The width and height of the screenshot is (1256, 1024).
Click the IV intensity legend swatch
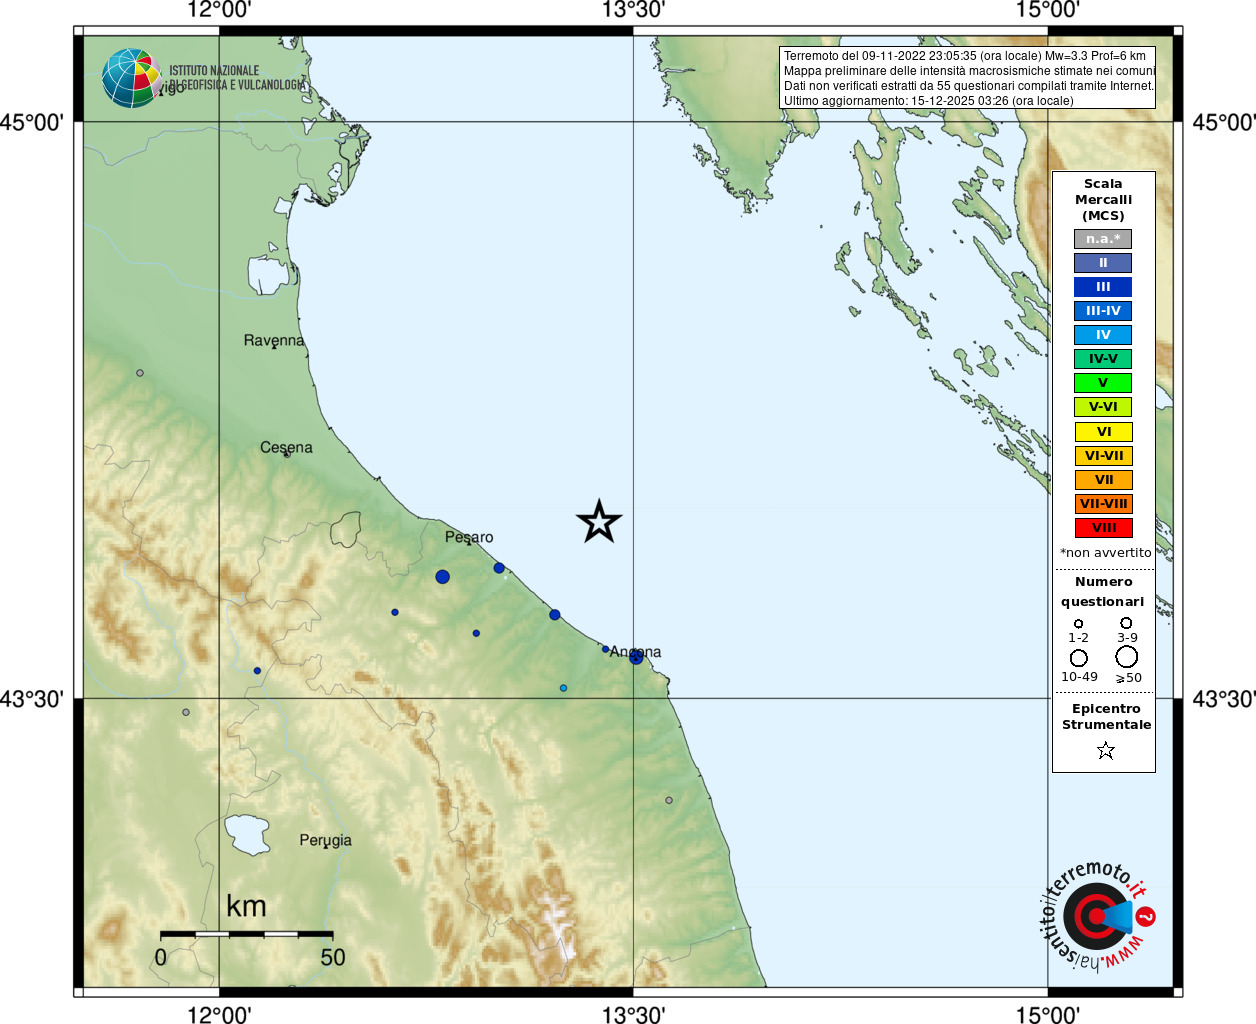[1103, 335]
